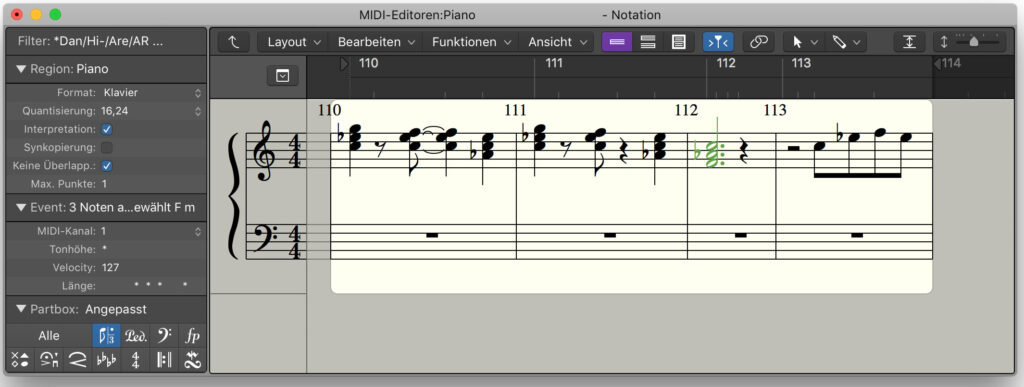Switch to page view mode

pos(679,42)
